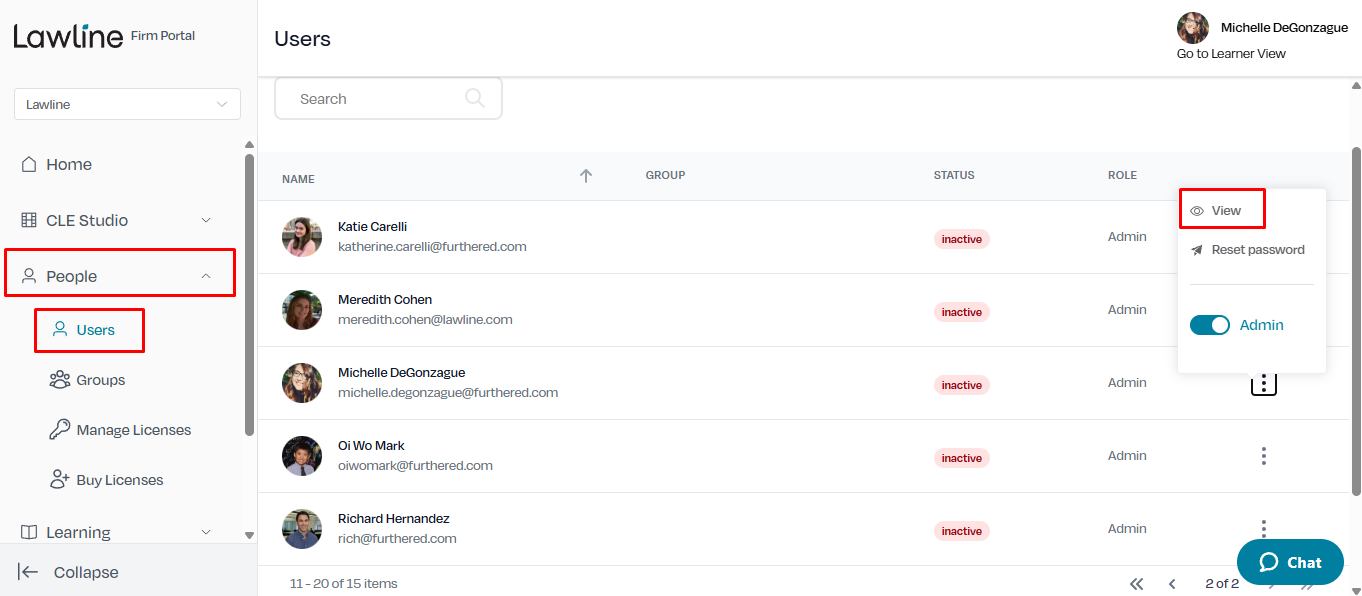Screen dimensions: 1362x596
Task: Click the Users icon in sidebar
Action: coord(60,330)
